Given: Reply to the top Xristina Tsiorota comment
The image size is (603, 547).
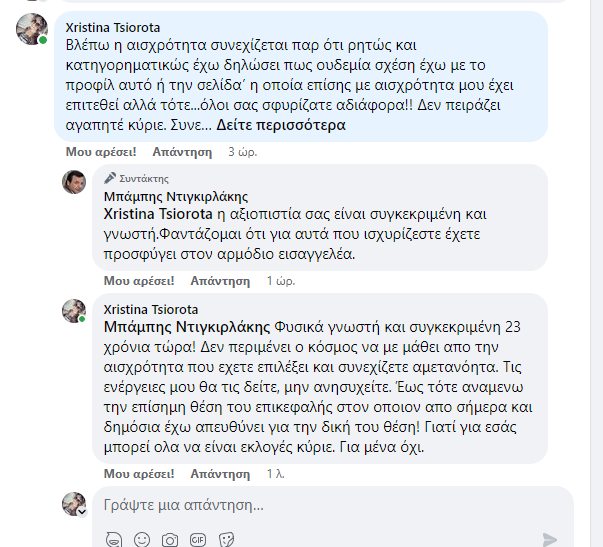Looking at the screenshot, I should tap(182, 153).
